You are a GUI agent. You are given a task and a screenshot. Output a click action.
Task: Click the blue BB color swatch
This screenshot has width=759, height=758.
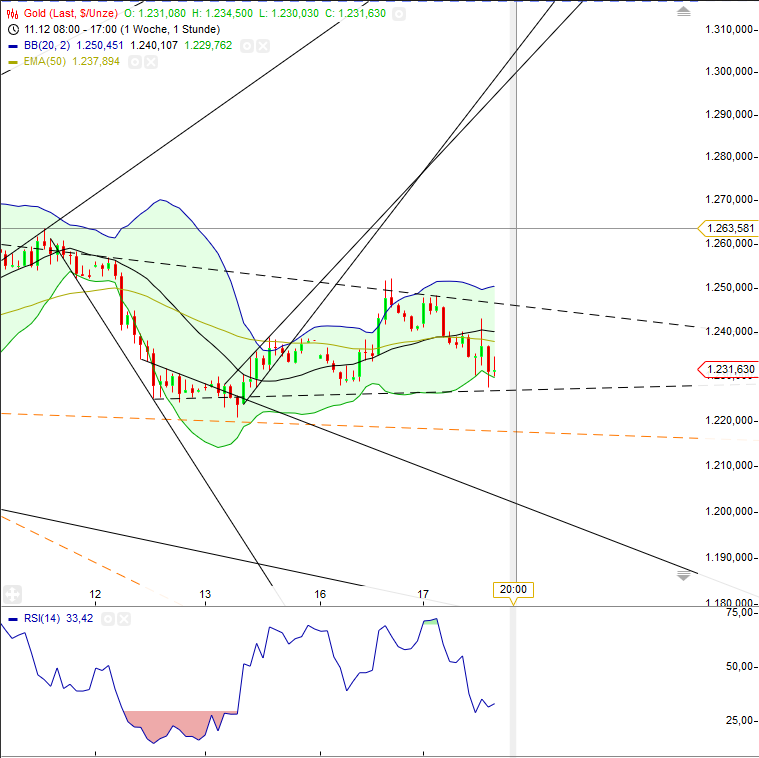13,46
